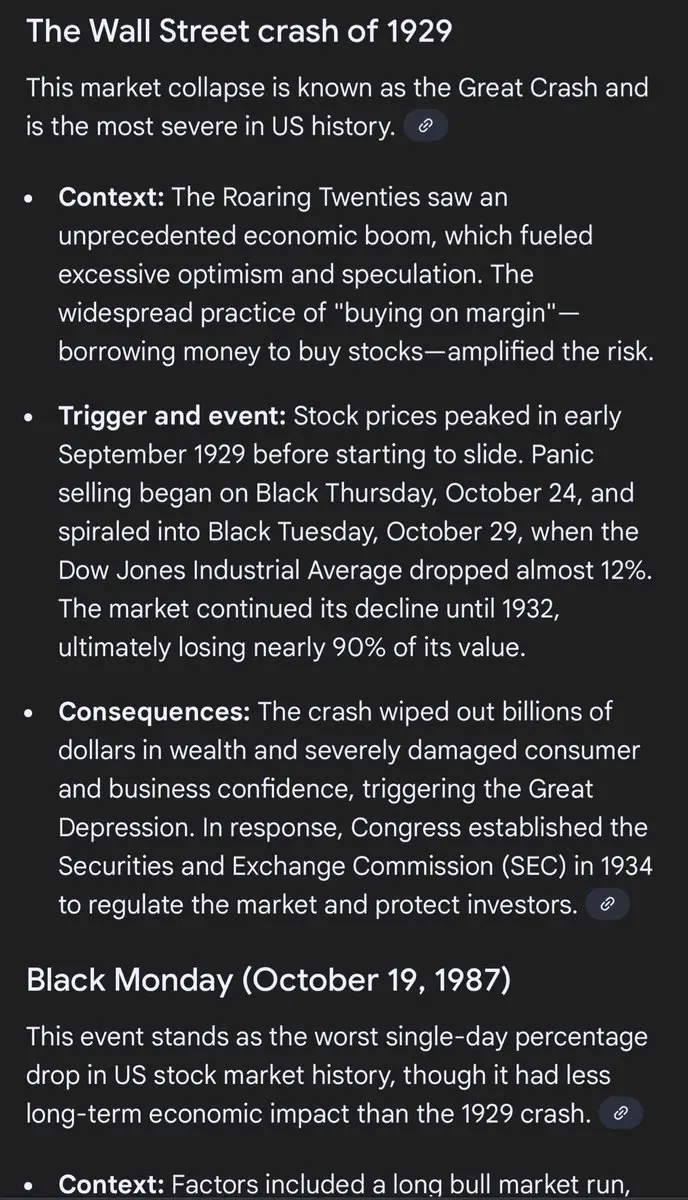Screen dimensions: 688x1200
Task: Open the source link after "severe in US history"
Action: point(425,127)
